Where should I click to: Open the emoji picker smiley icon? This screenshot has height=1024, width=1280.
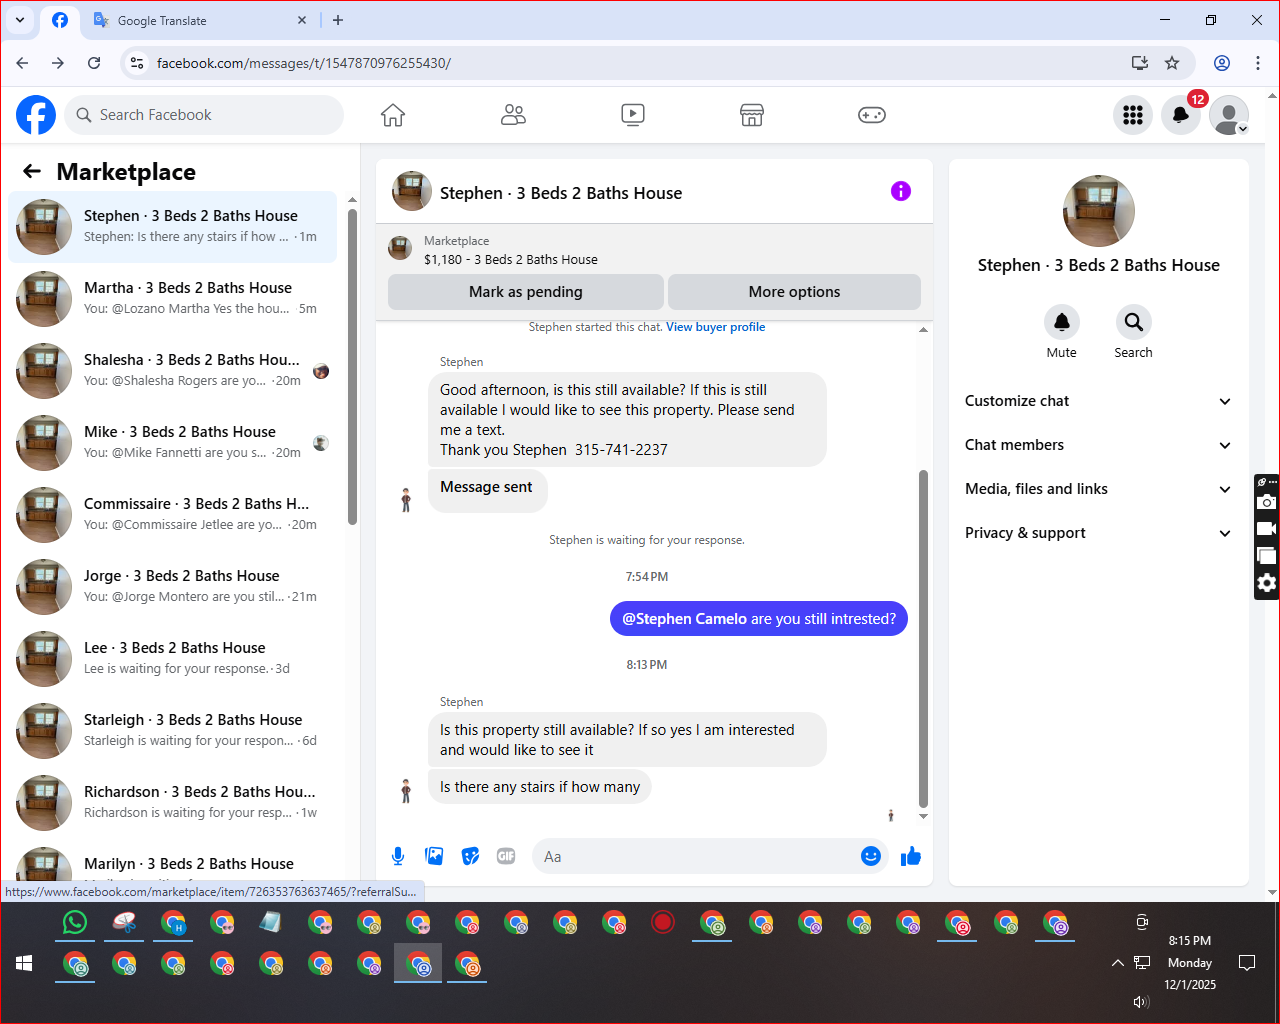[871, 856]
